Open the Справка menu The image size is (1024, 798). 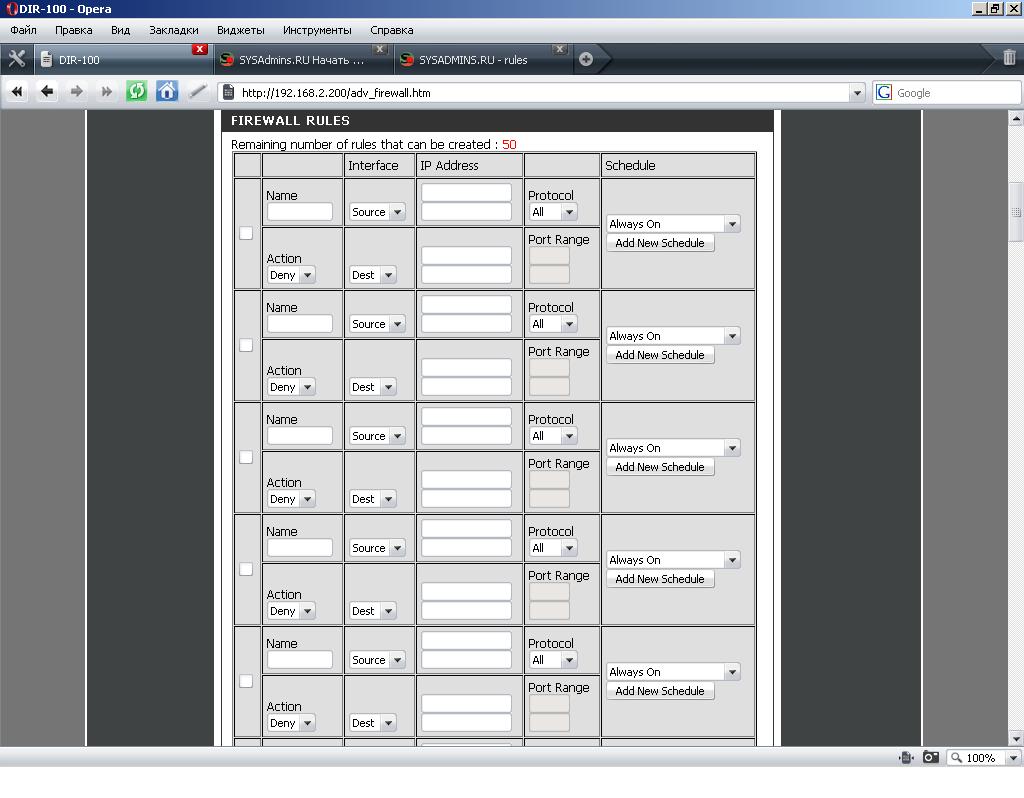[x=392, y=30]
